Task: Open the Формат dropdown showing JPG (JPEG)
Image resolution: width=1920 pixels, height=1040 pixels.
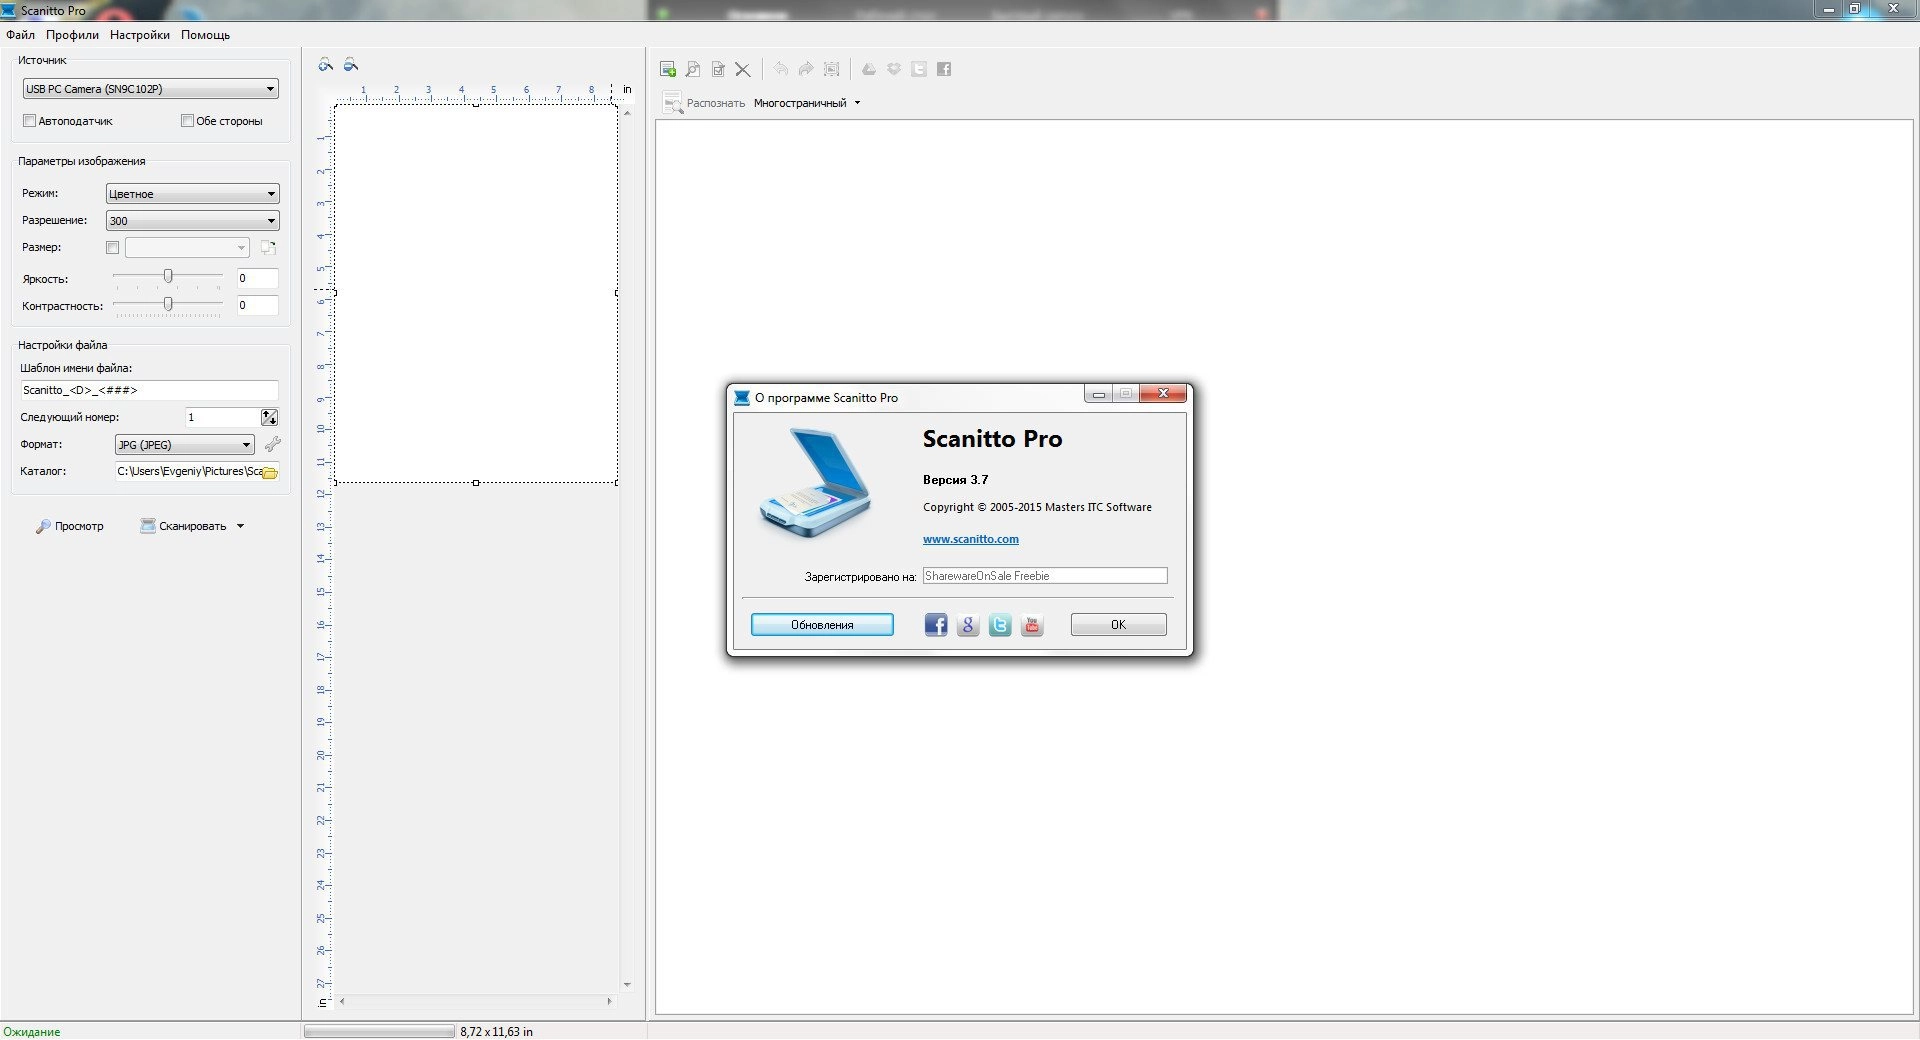Action: point(185,445)
